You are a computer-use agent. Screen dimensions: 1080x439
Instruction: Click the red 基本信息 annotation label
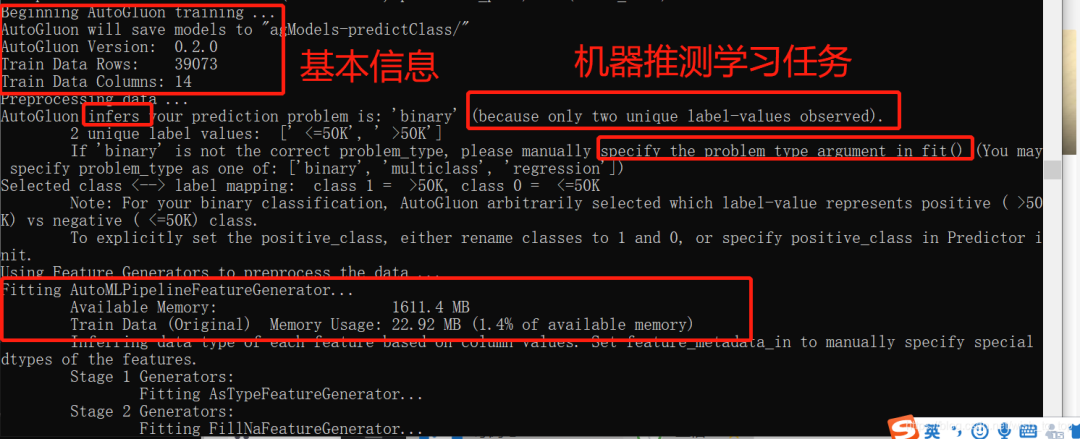(368, 67)
